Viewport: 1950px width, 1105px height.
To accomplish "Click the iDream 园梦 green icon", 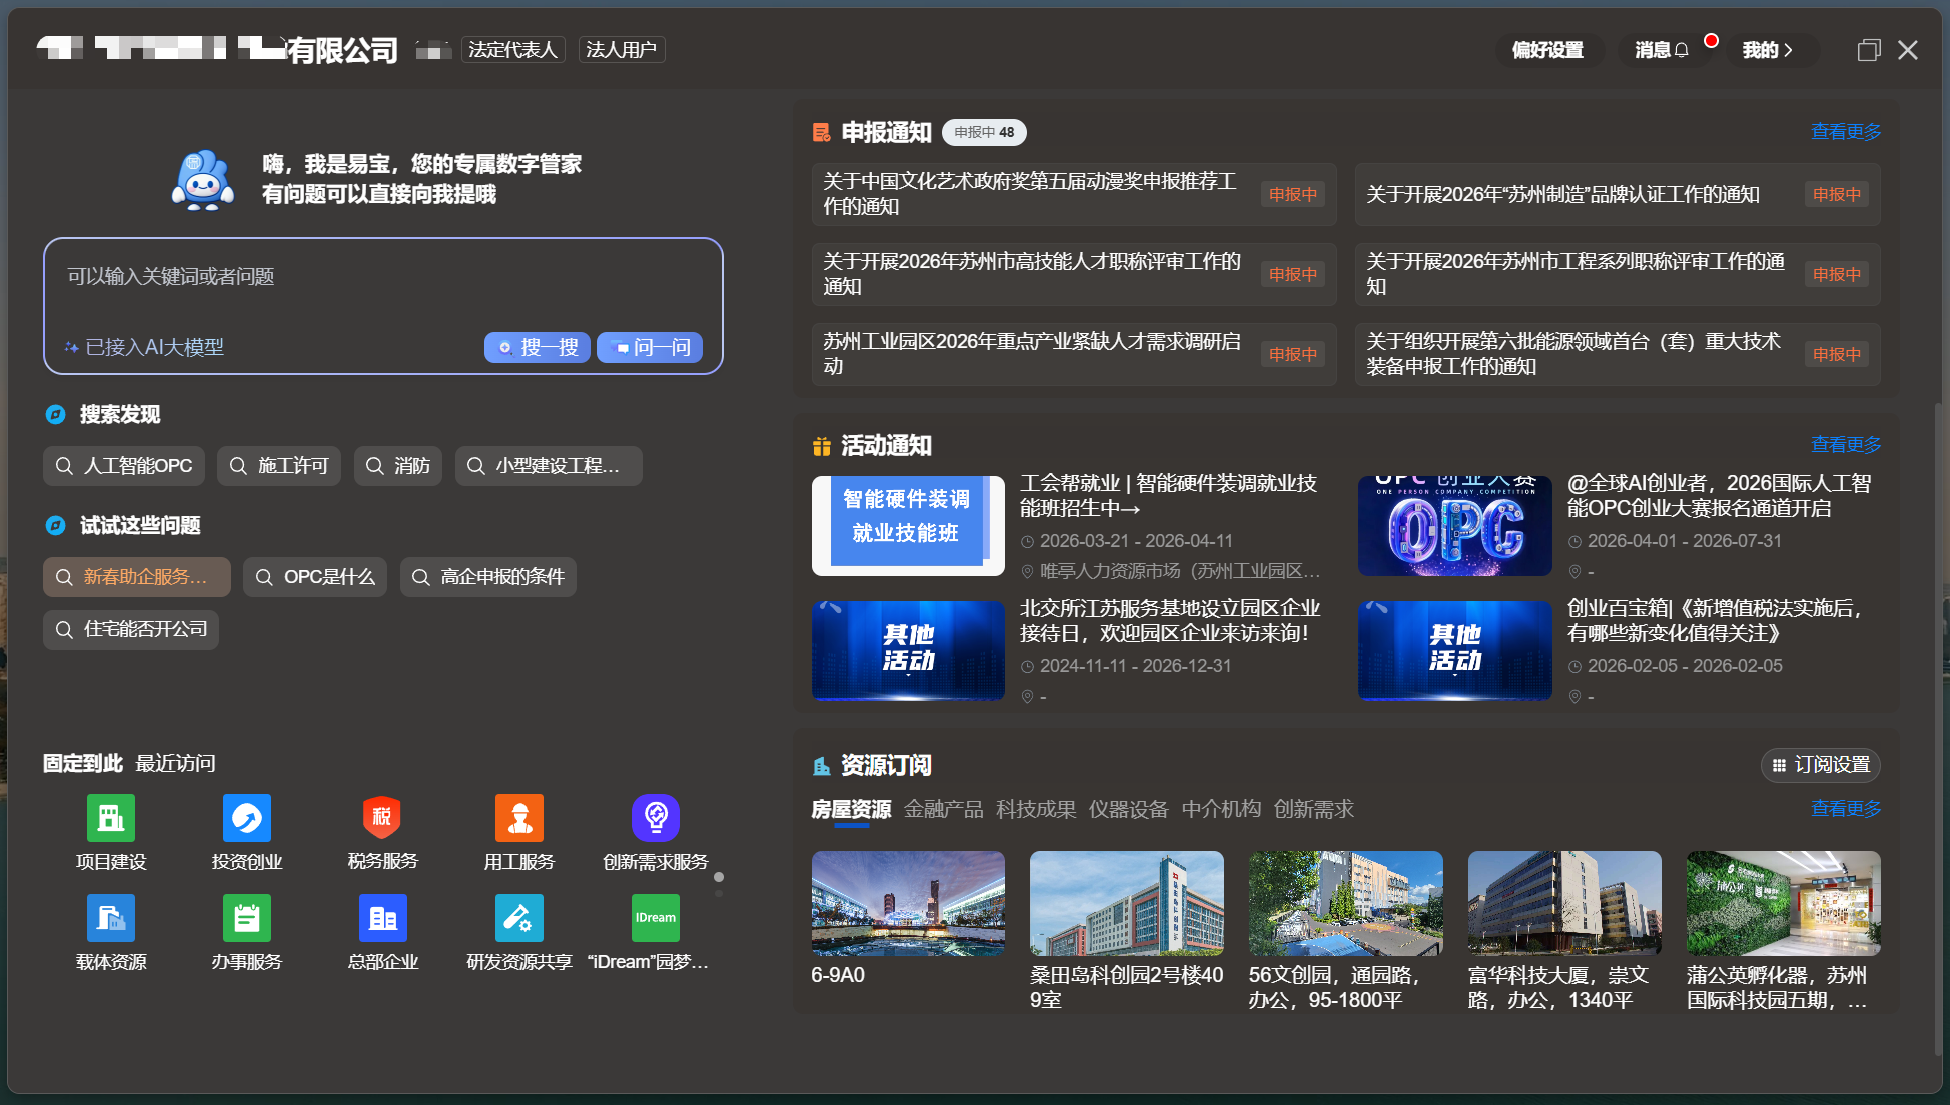I will pos(655,918).
